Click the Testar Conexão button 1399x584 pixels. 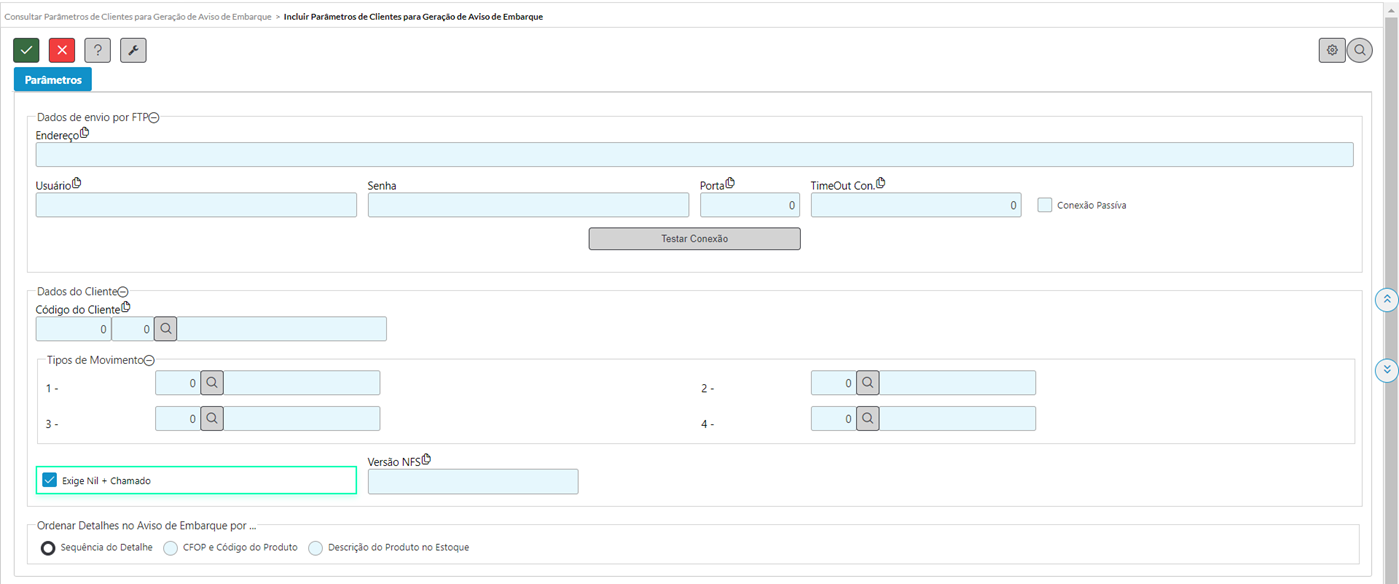click(x=694, y=239)
